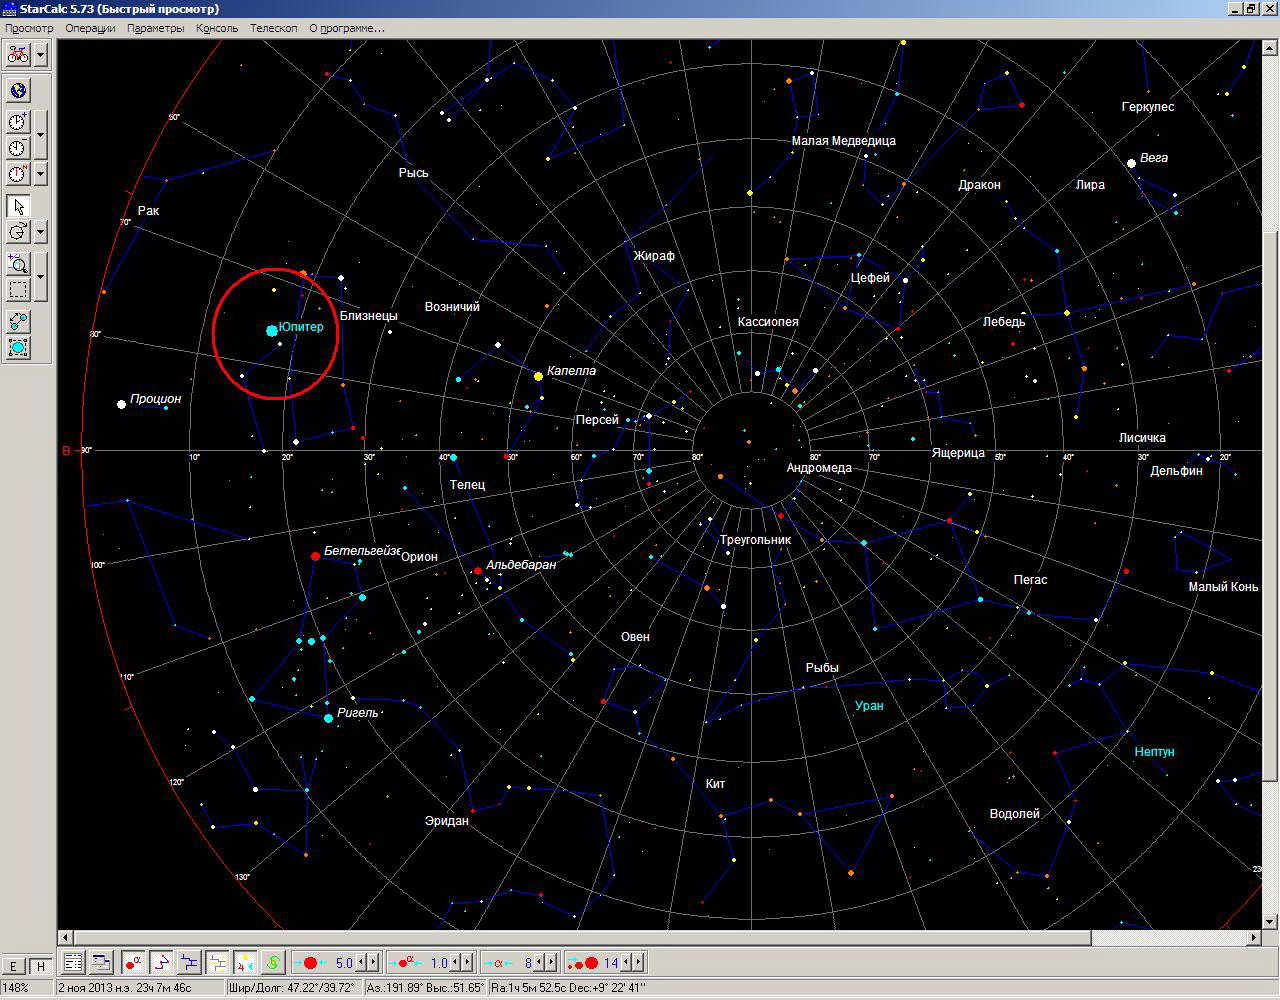Increase the star magnitude limit 5.0 stepper
This screenshot has width=1280, height=1000.
point(373,963)
